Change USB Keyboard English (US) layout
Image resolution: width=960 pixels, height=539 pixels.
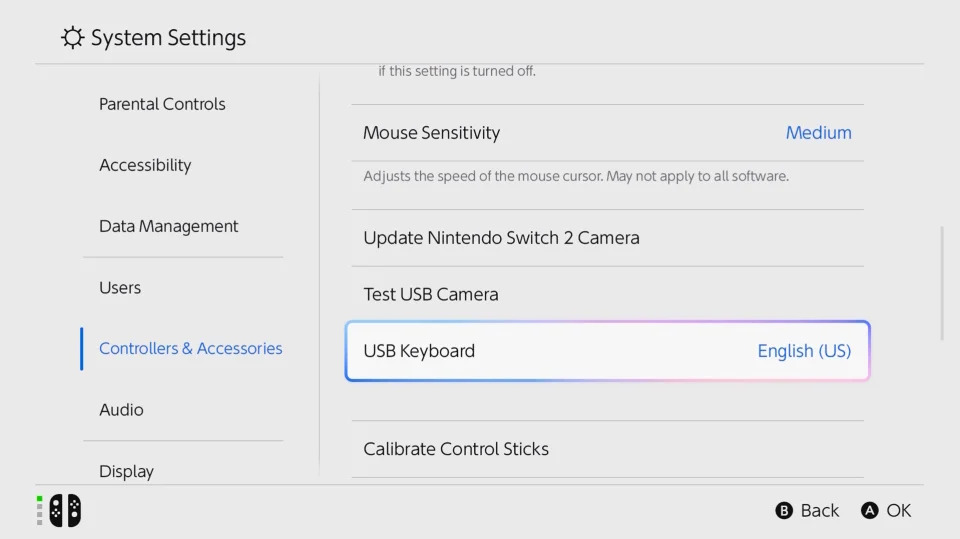804,351
